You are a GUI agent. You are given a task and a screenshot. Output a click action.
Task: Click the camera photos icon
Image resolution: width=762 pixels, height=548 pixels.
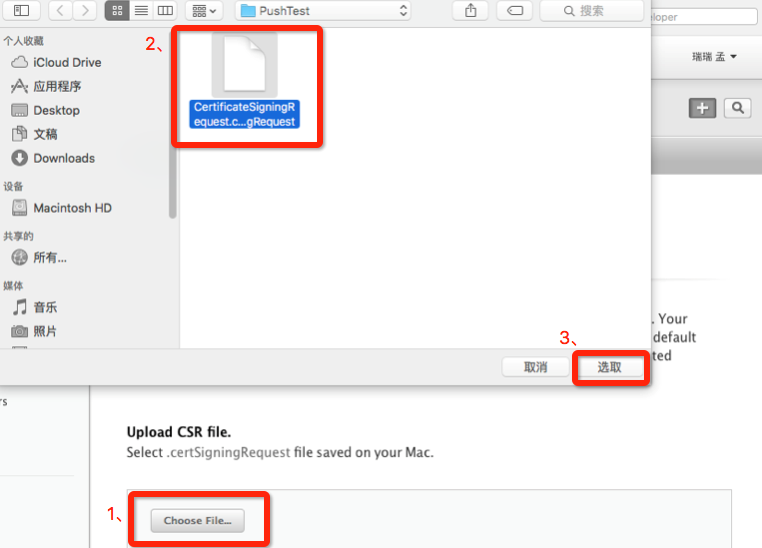coord(19,331)
